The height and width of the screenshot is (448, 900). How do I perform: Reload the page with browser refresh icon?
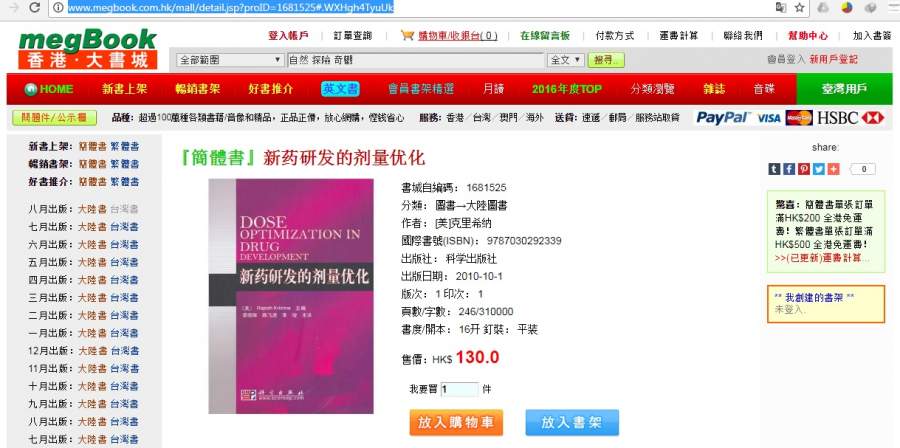pos(35,7)
